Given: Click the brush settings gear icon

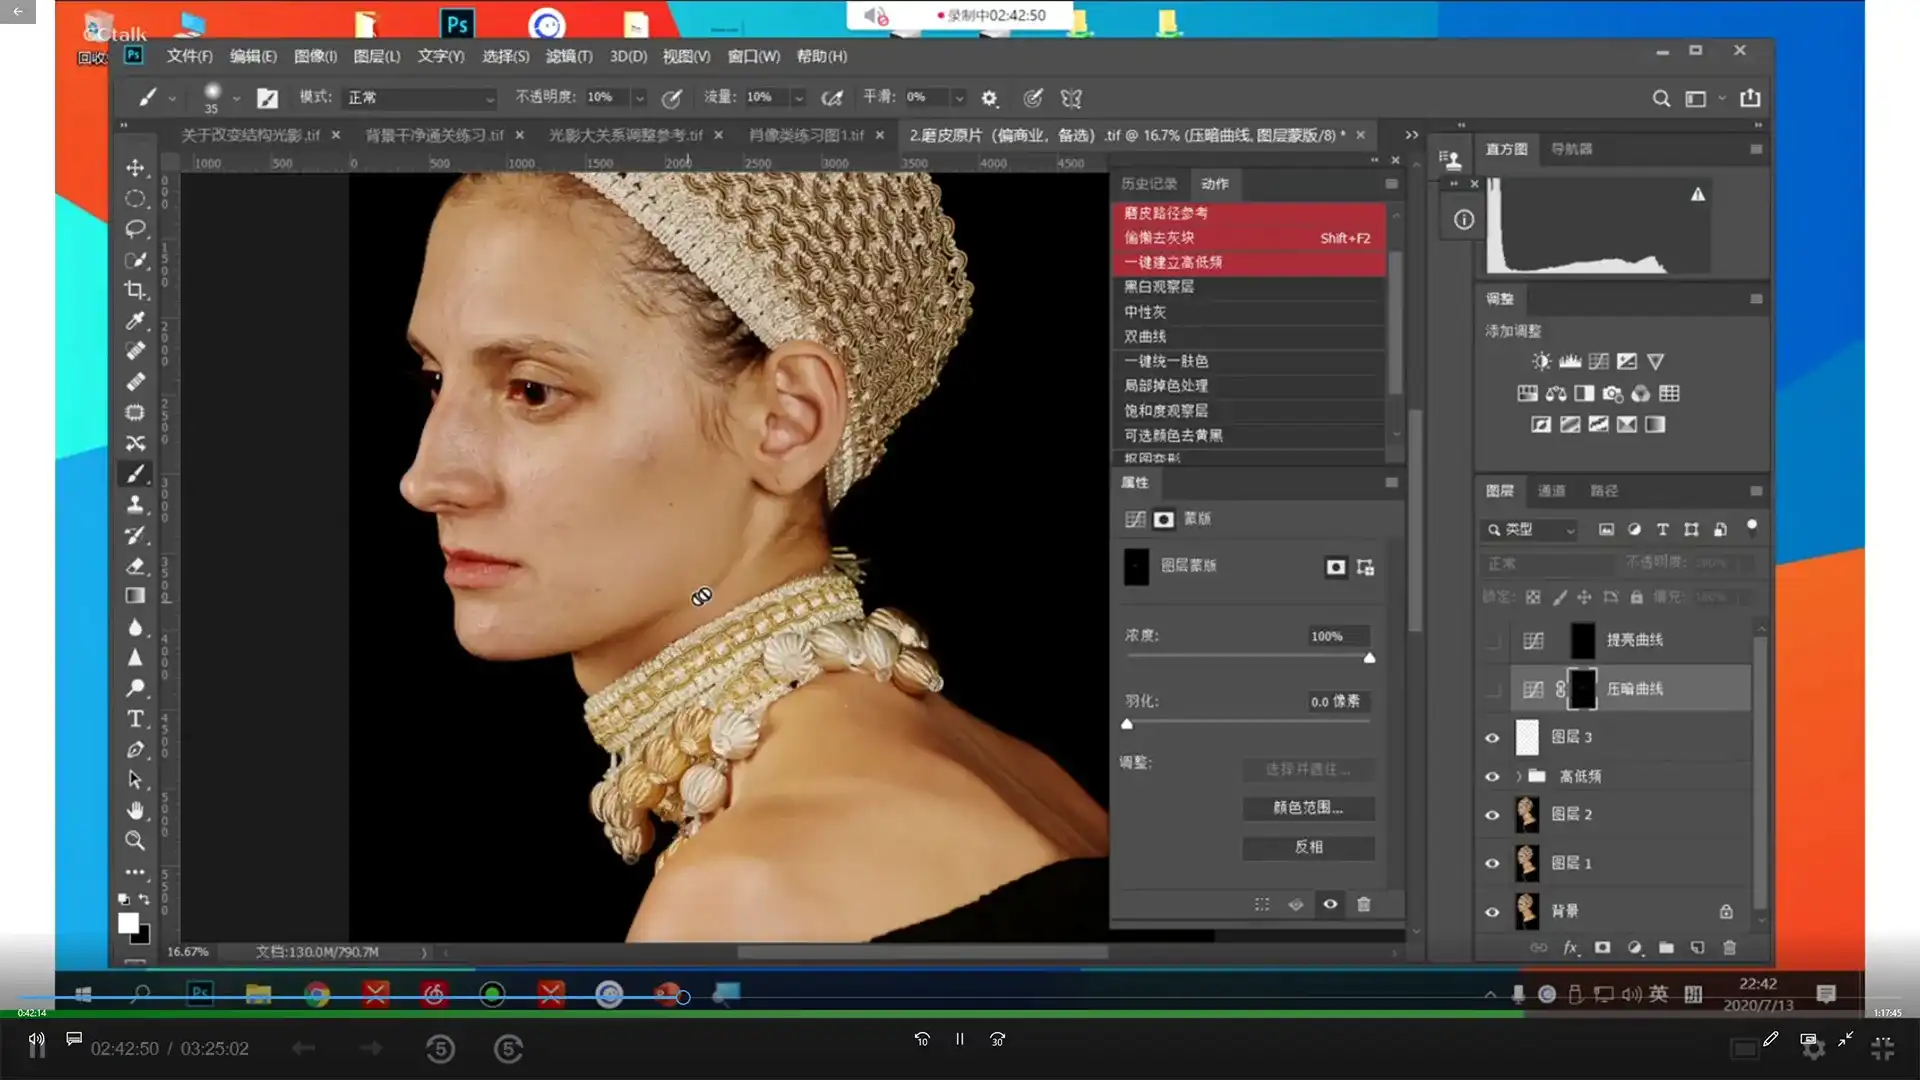Looking at the screenshot, I should (989, 98).
